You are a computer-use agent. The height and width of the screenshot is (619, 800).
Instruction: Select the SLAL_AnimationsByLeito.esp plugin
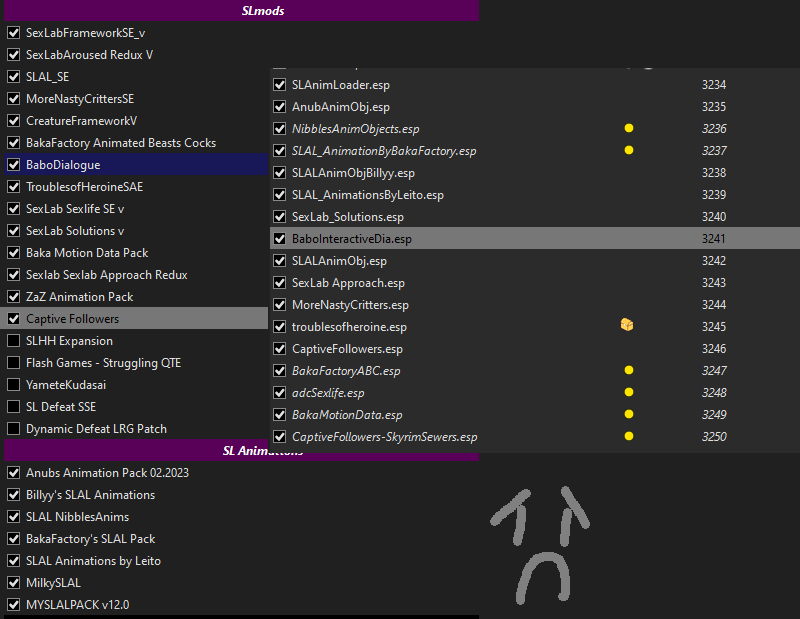click(x=368, y=194)
